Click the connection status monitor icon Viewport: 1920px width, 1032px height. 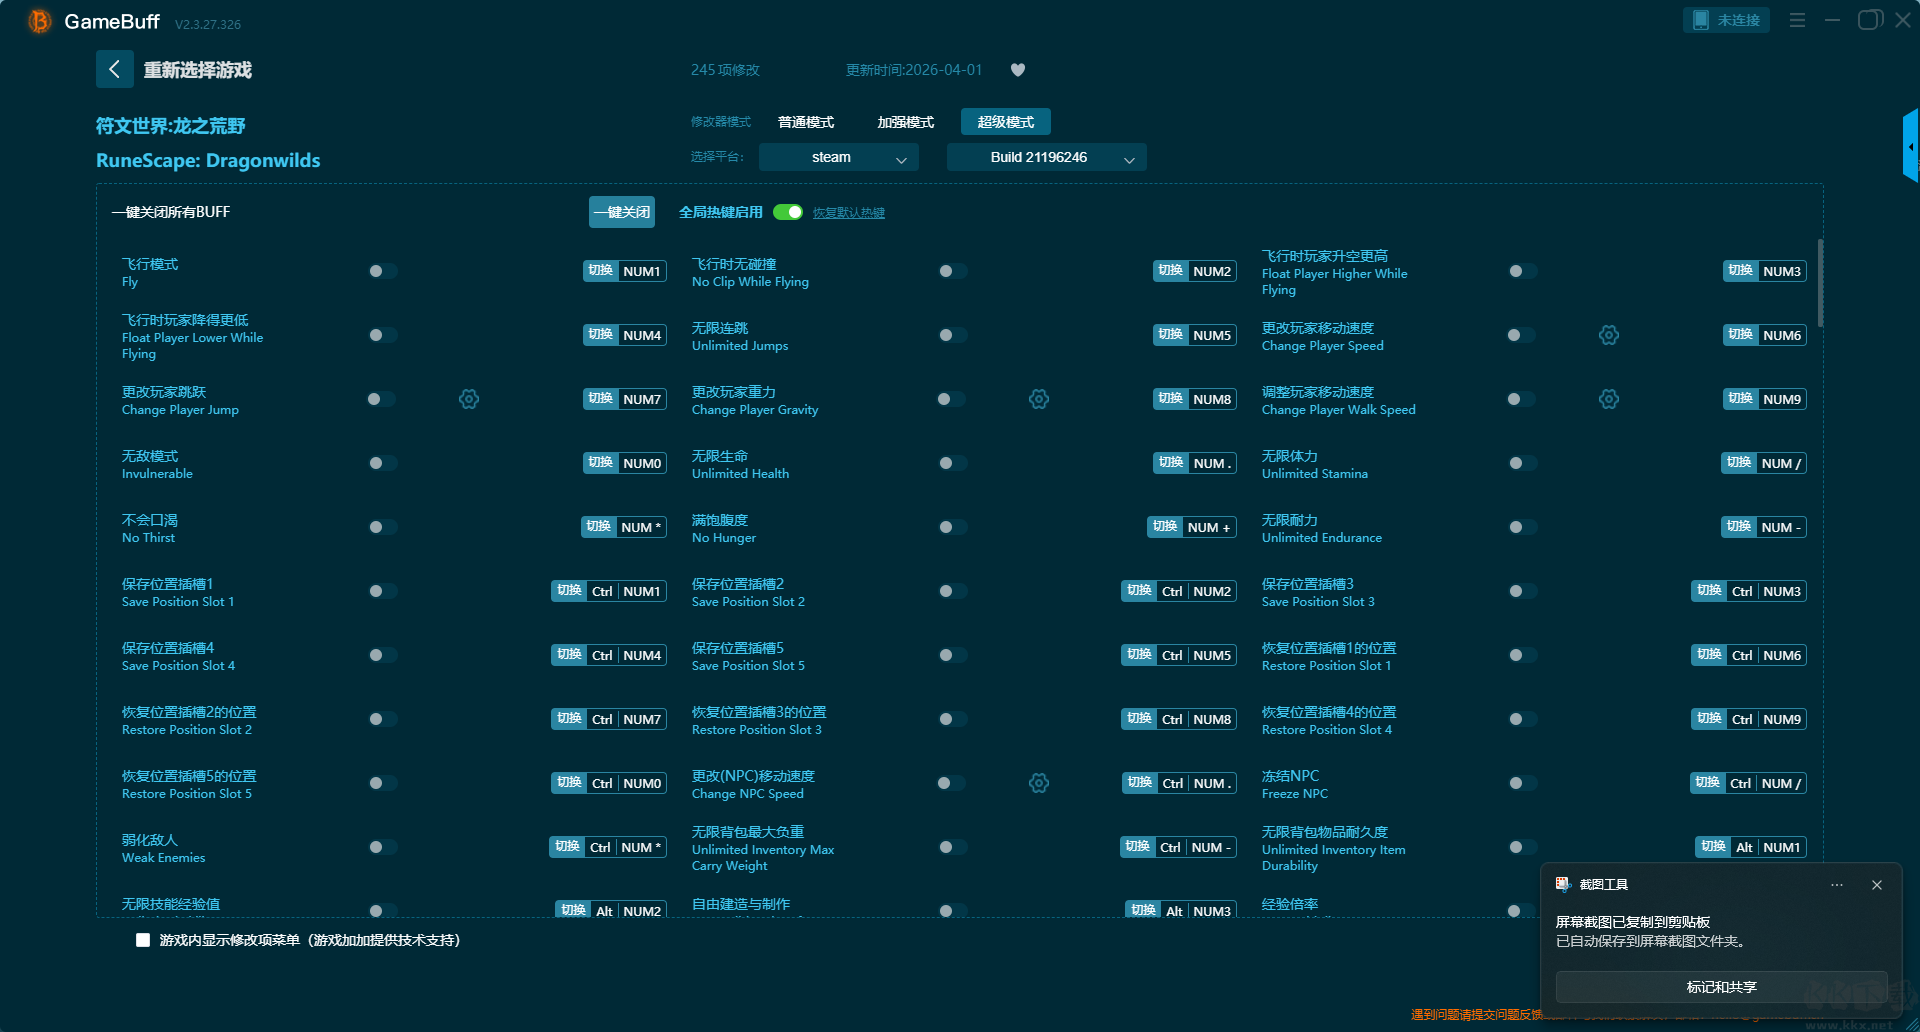[x=1700, y=20]
